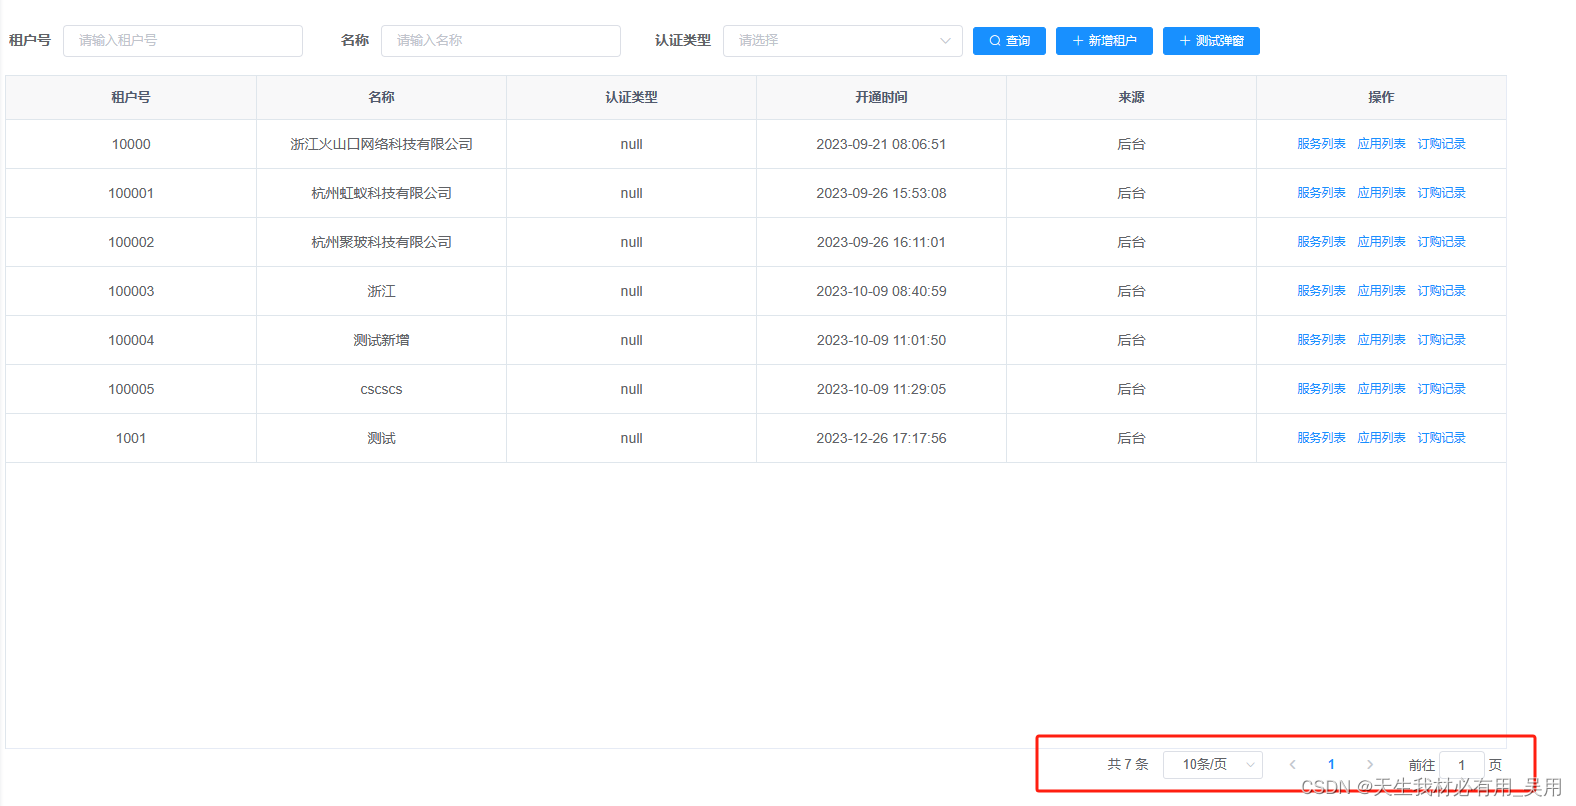Focus the 名称 input field
The height and width of the screenshot is (806, 1576).
[x=501, y=41]
